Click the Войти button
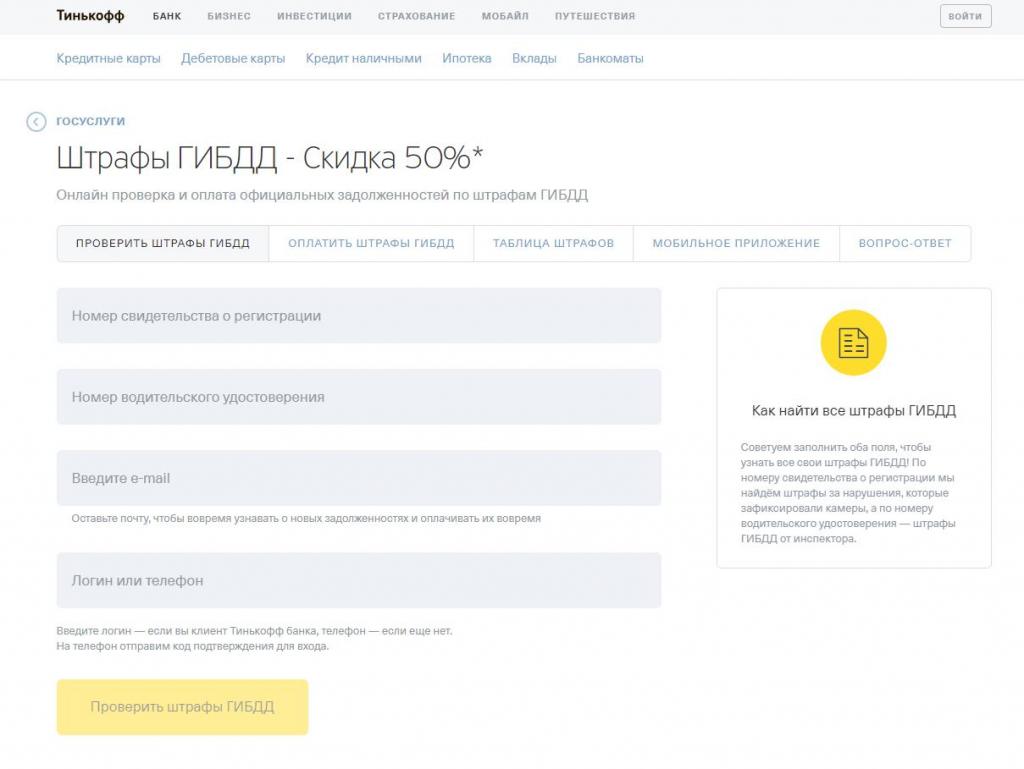Viewport: 1024px width, 769px height. click(965, 16)
